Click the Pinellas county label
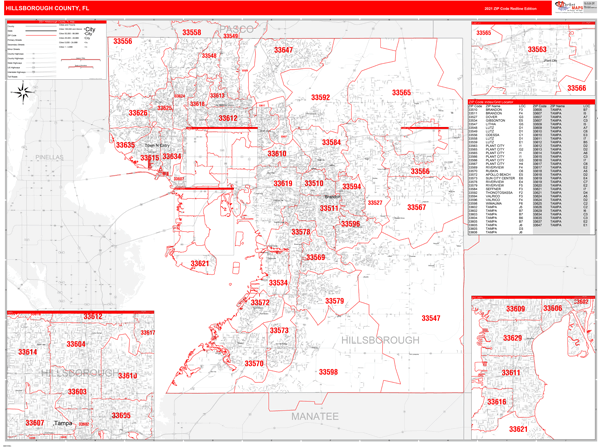 pos(48,158)
